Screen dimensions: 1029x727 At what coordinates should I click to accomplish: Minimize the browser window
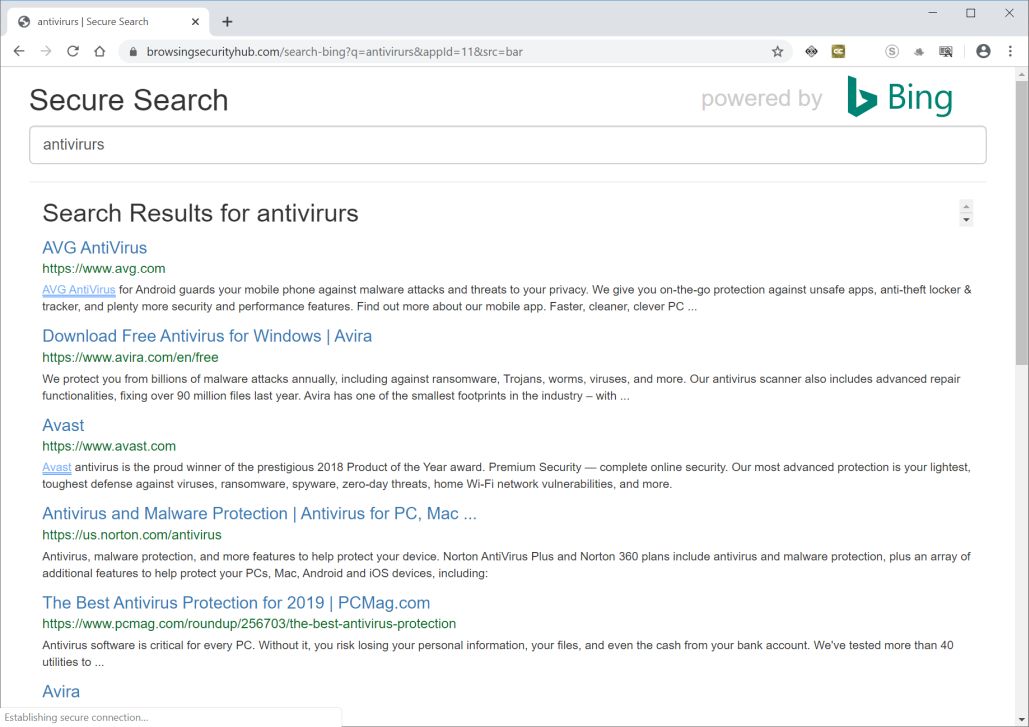[x=933, y=13]
